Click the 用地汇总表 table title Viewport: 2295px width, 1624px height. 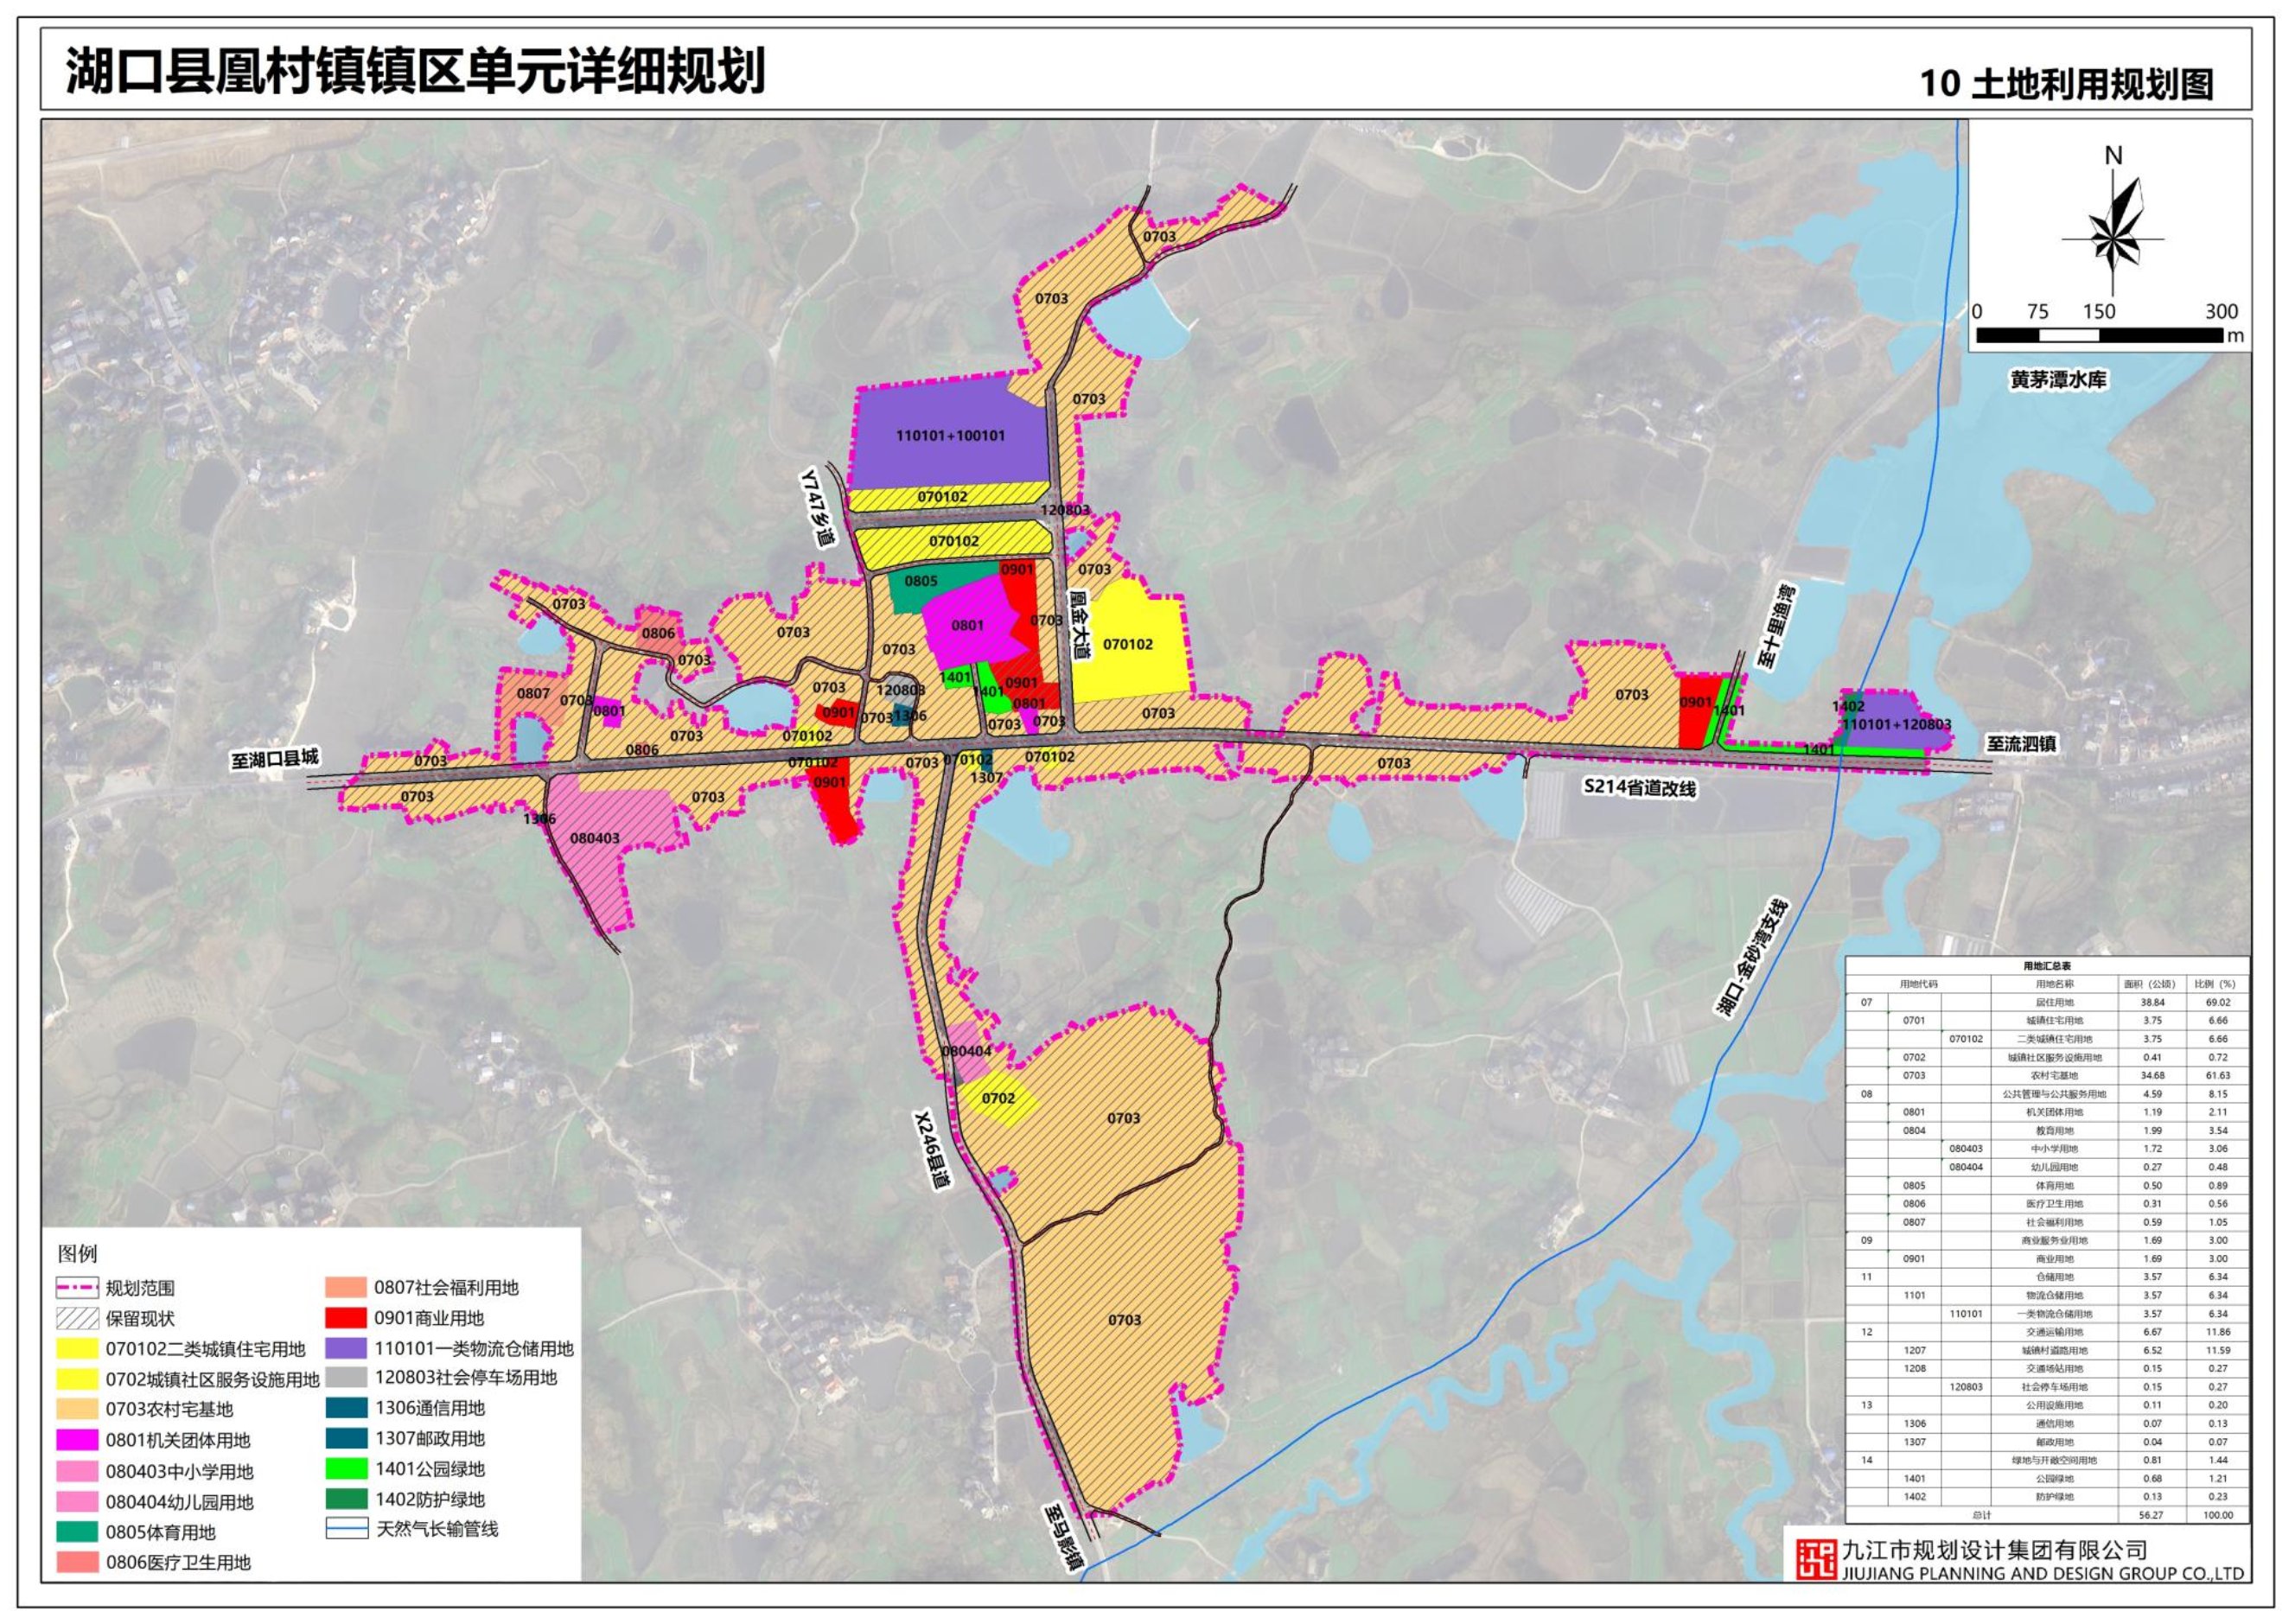pos(2047,966)
